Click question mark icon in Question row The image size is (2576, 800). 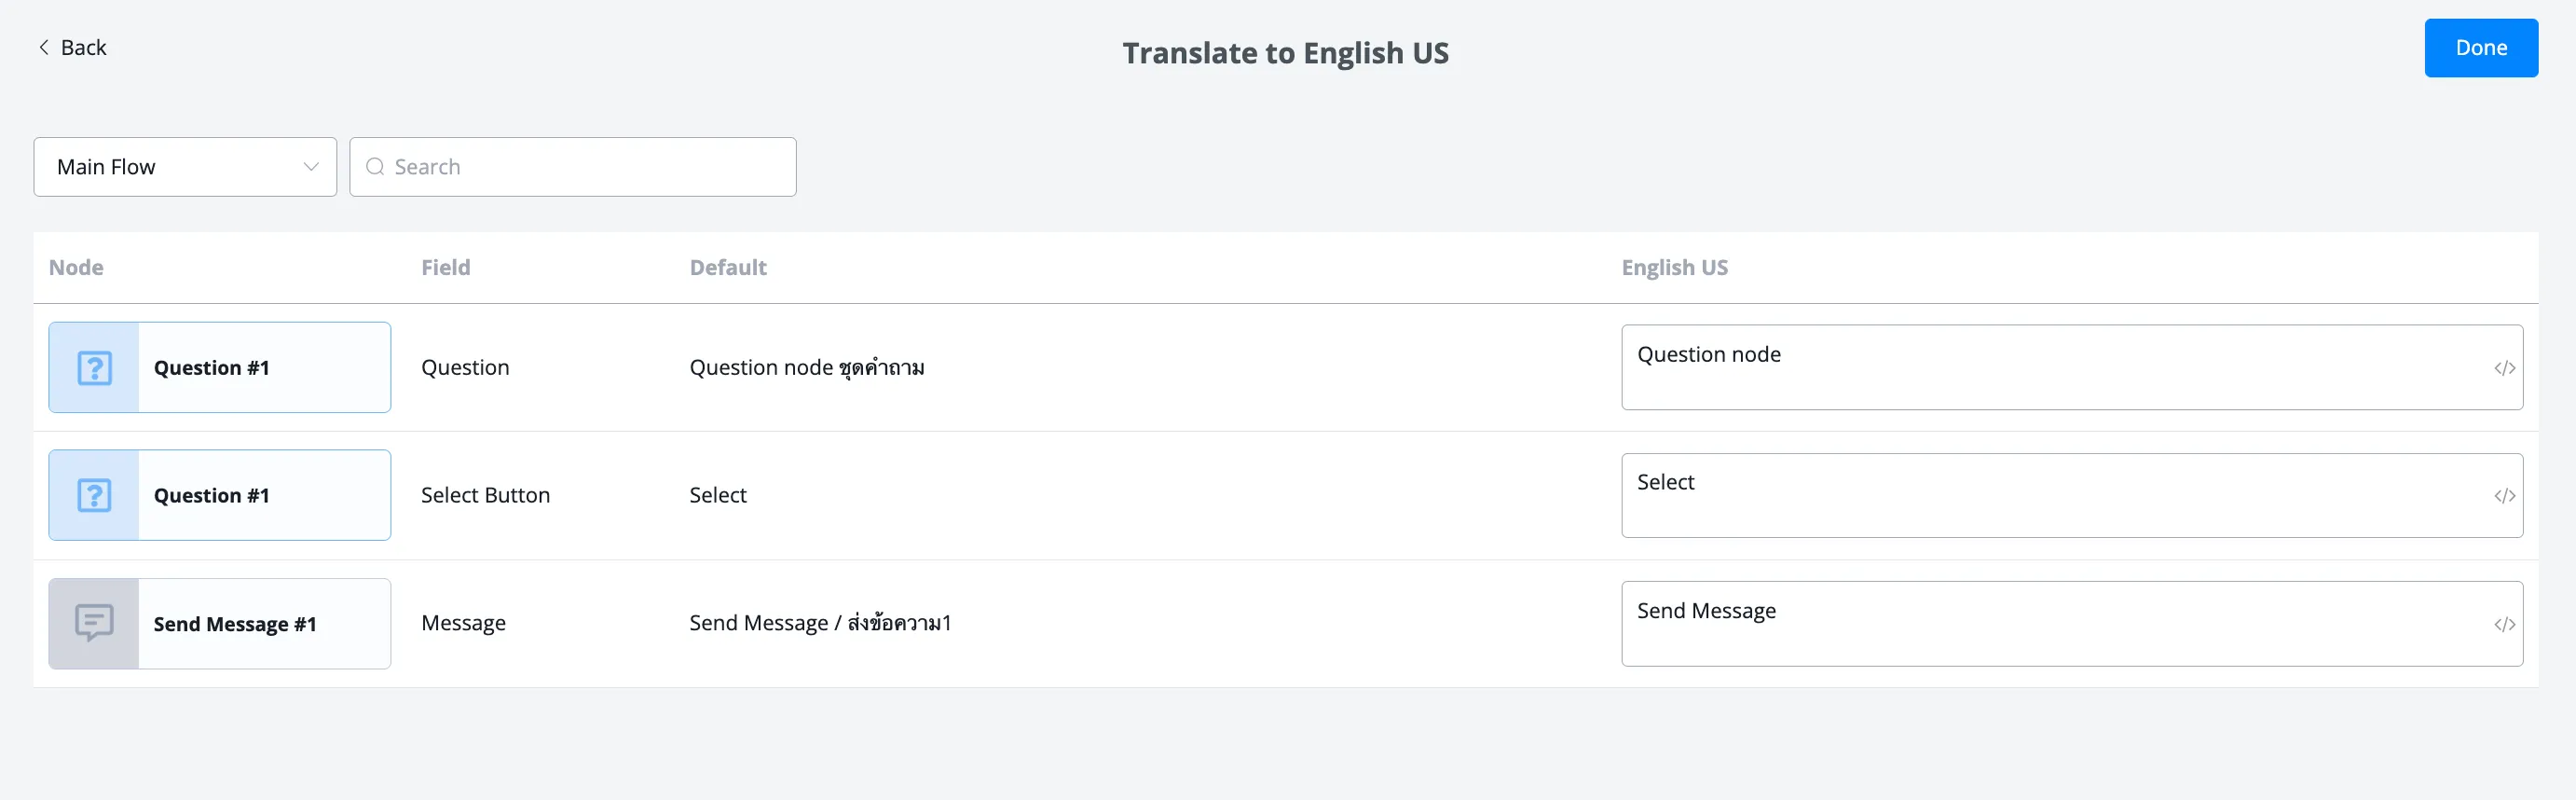coord(94,368)
